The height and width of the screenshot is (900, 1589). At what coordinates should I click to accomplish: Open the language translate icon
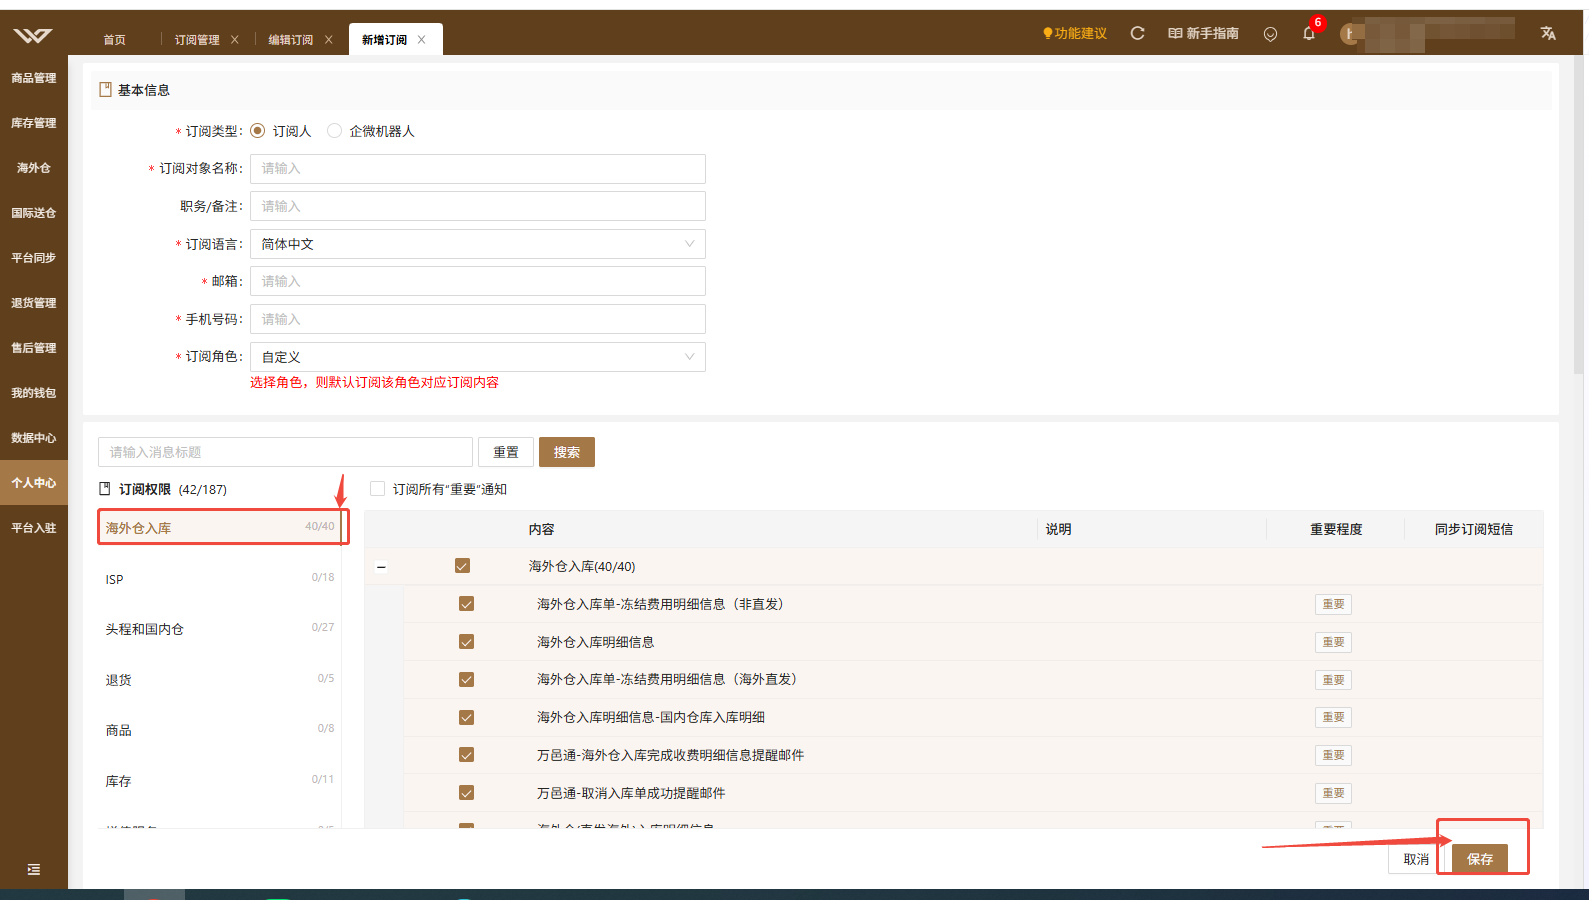(x=1548, y=33)
